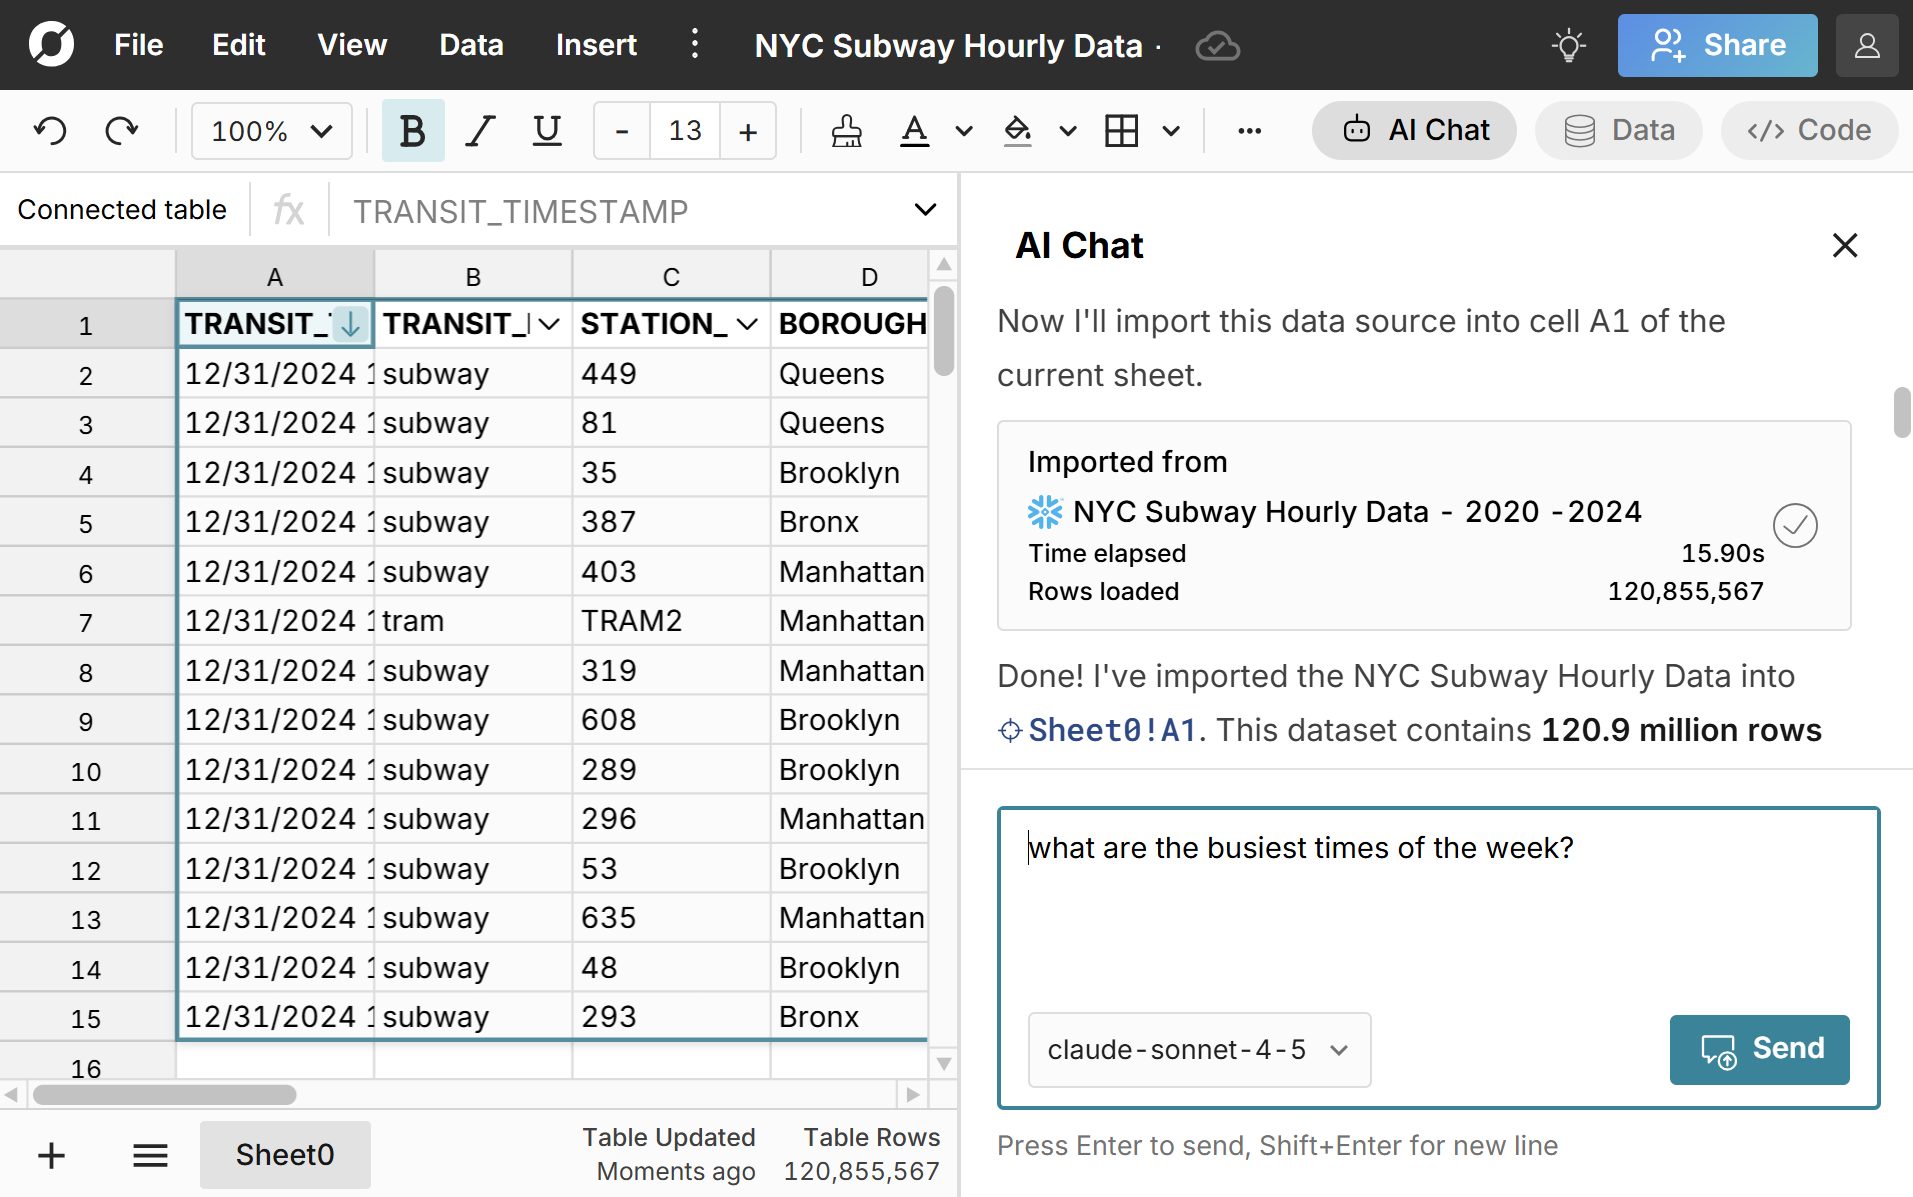Image resolution: width=1913 pixels, height=1197 pixels.
Task: Click the Send button
Action: [x=1758, y=1050]
